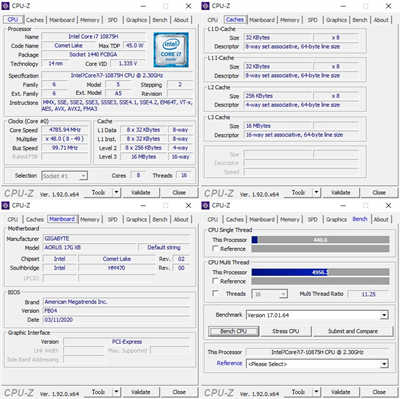Click the Max TDP value 45.0 W

point(135,45)
